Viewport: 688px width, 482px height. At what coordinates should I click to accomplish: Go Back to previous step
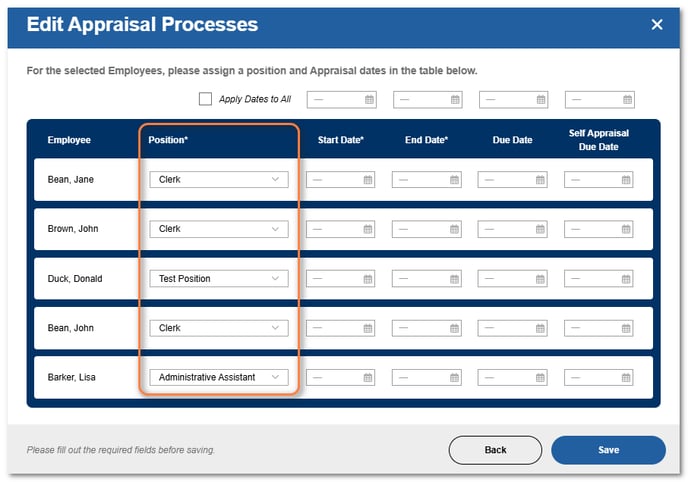[495, 450]
